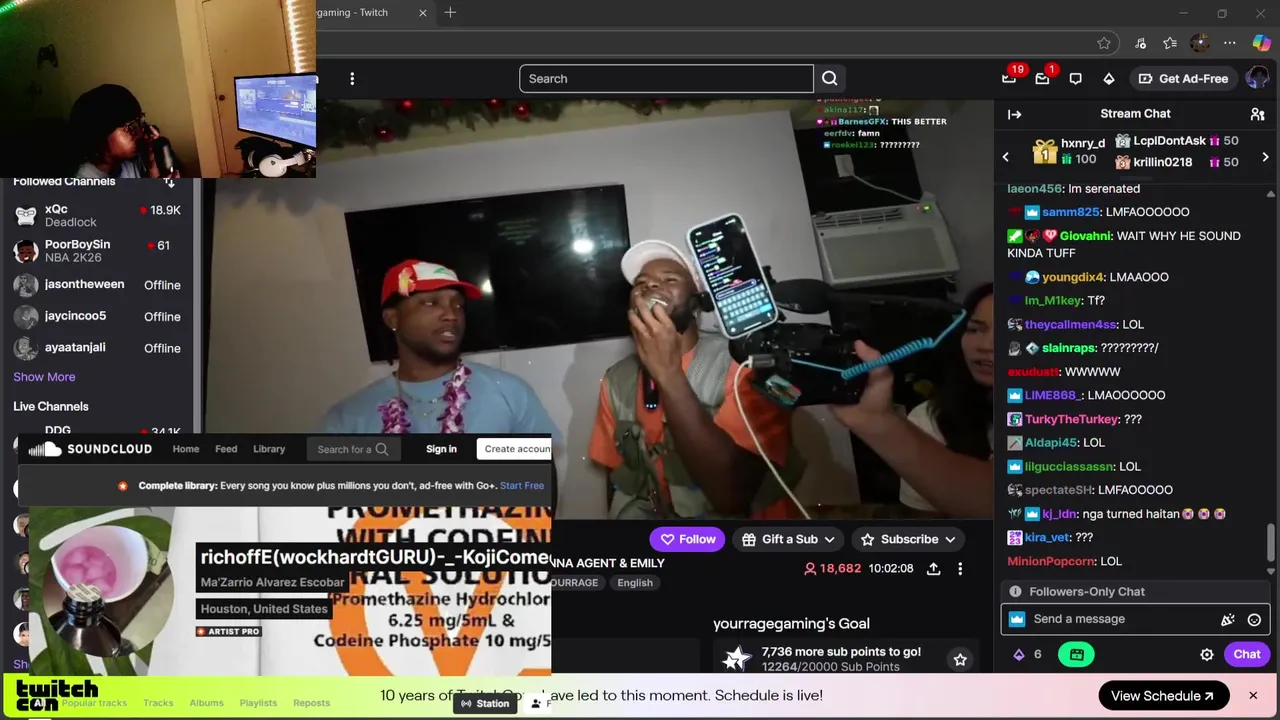The width and height of the screenshot is (1280, 720).
Task: Click SoundCloud Feed nav item
Action: tap(226, 449)
